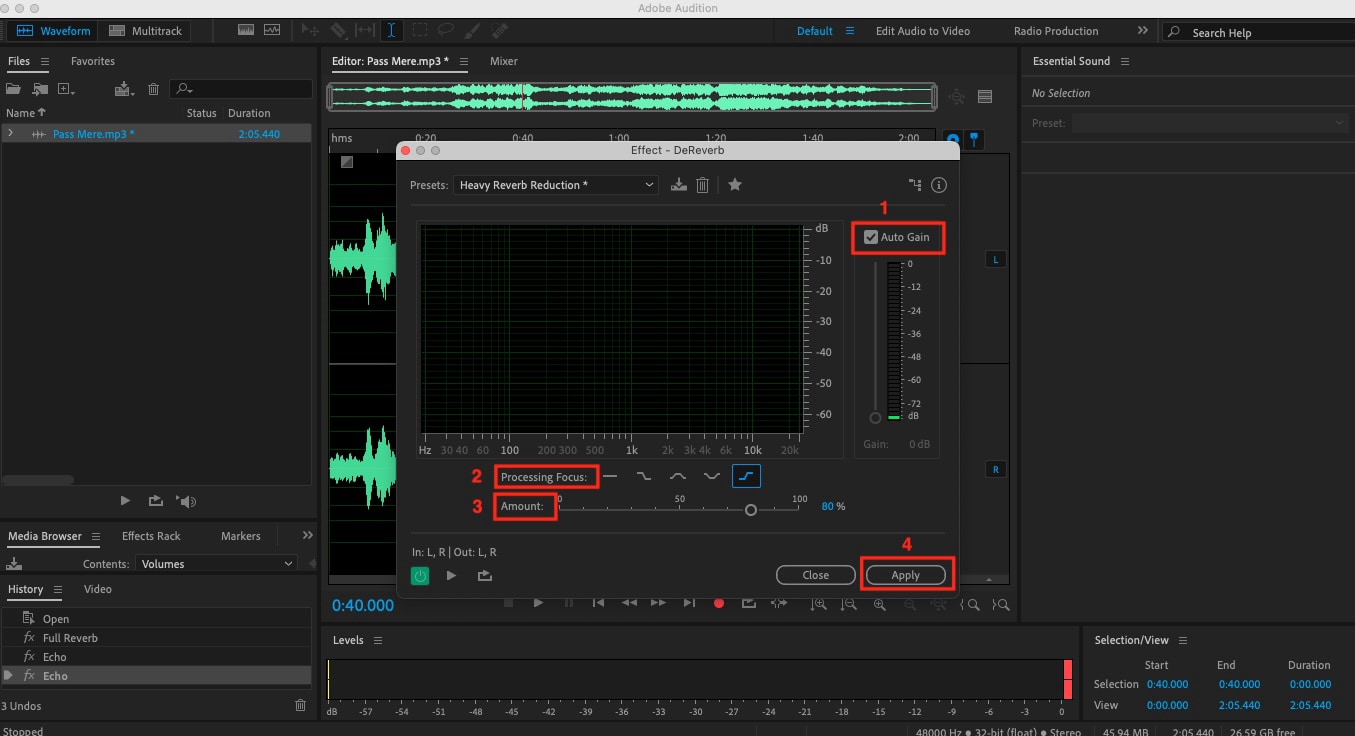Screen dimensions: 1355x736
Task: Open the Presets dropdown in DeReverb
Action: click(x=556, y=185)
